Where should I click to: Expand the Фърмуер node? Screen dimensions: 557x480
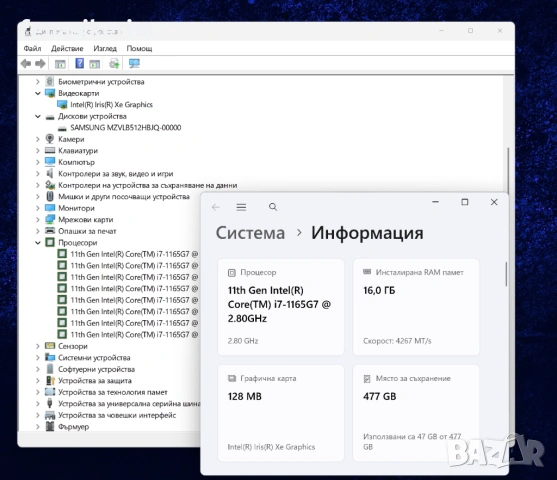(38, 426)
